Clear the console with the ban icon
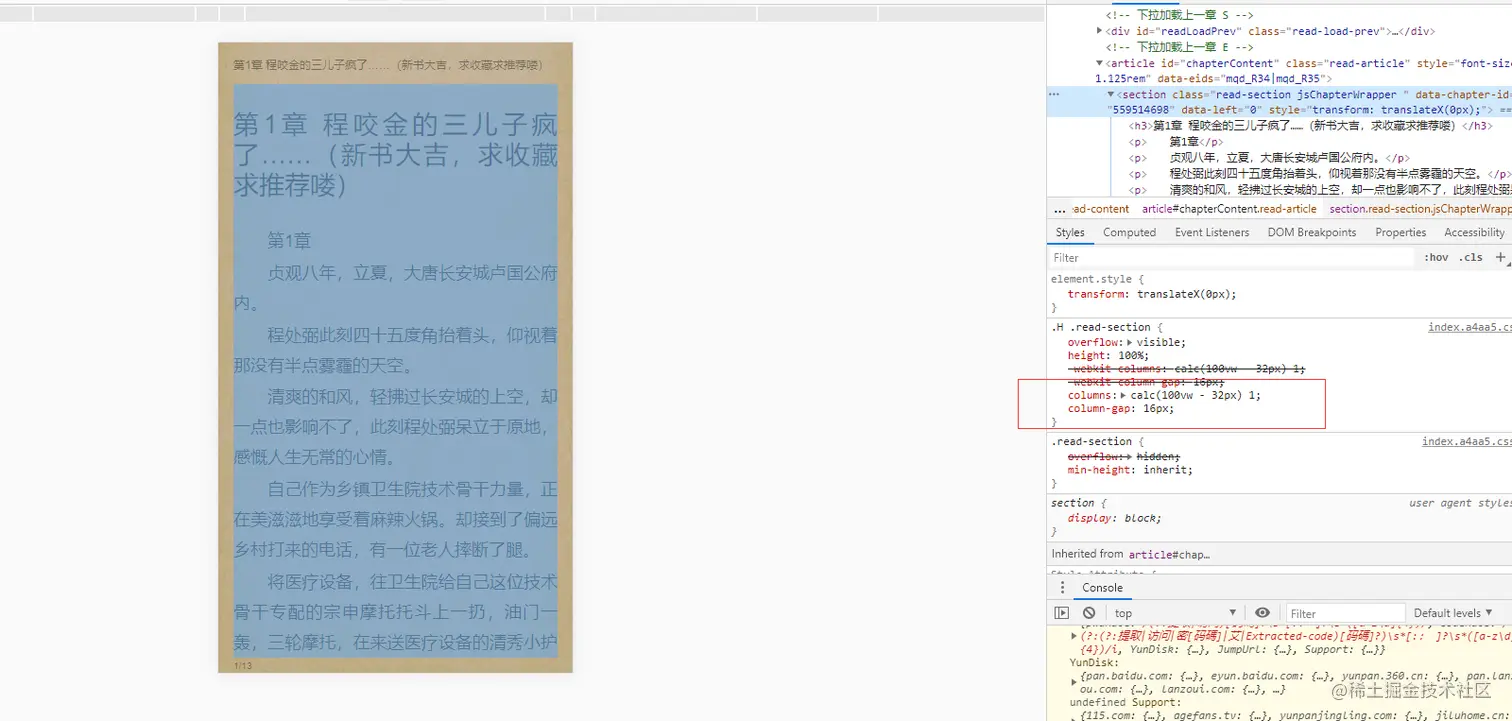Viewport: 1512px width, 721px height. 1089,613
